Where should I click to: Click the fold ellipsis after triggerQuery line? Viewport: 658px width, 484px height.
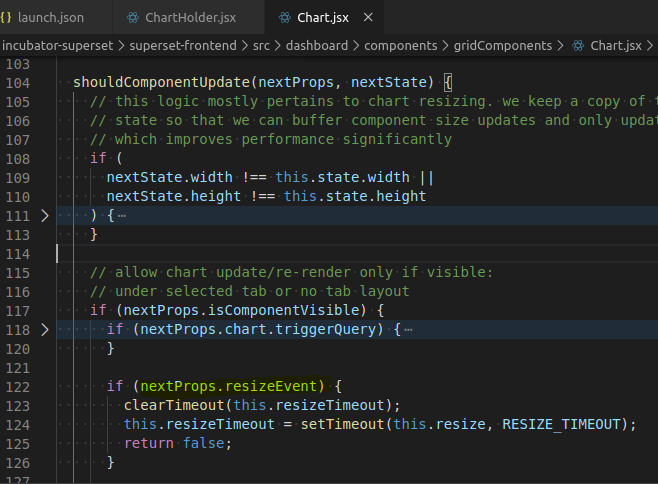click(x=408, y=330)
